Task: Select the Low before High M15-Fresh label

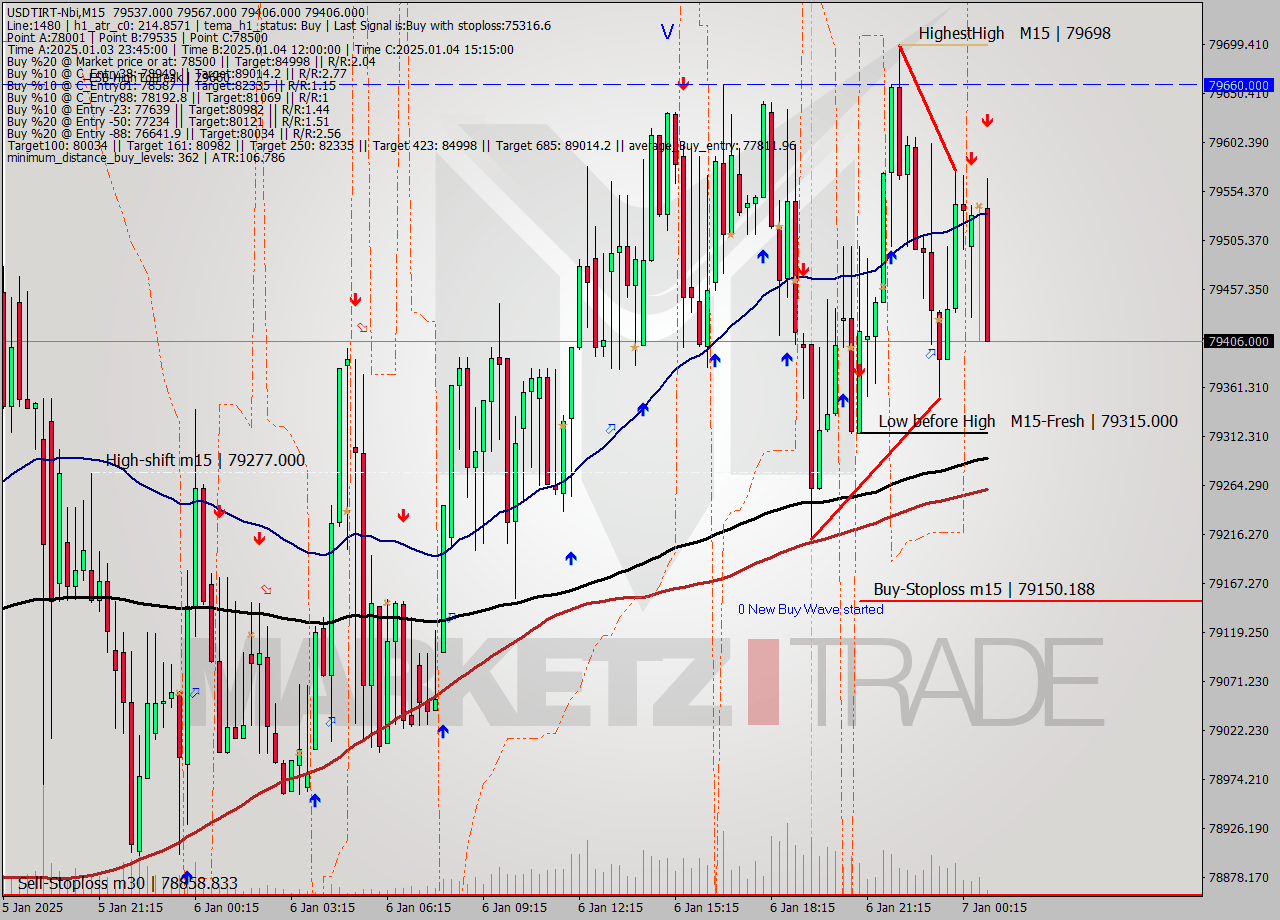Action: click(1028, 421)
